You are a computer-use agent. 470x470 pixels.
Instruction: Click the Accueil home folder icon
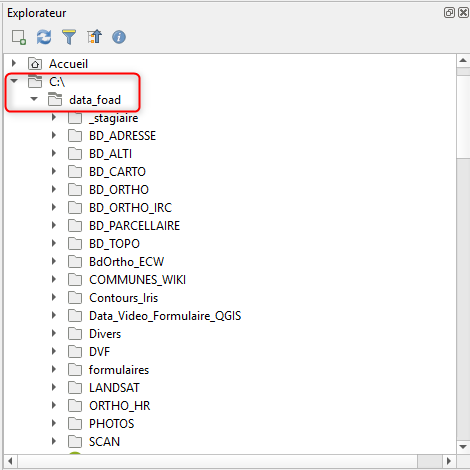35,63
